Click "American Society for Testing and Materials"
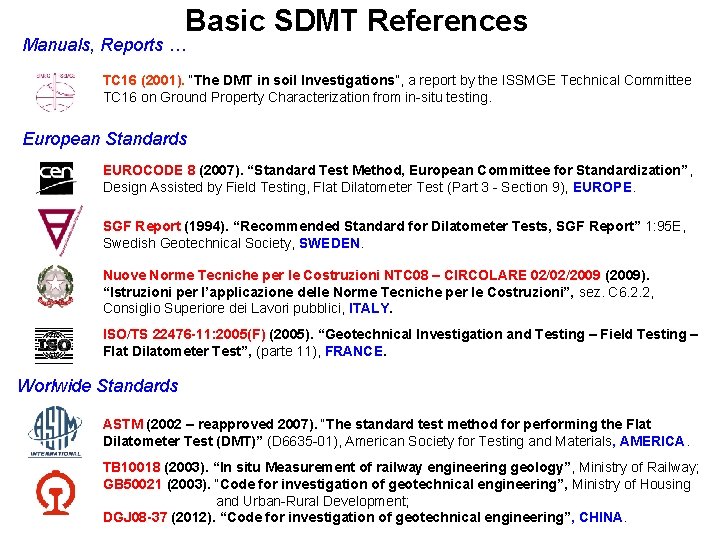 (x=478, y=441)
